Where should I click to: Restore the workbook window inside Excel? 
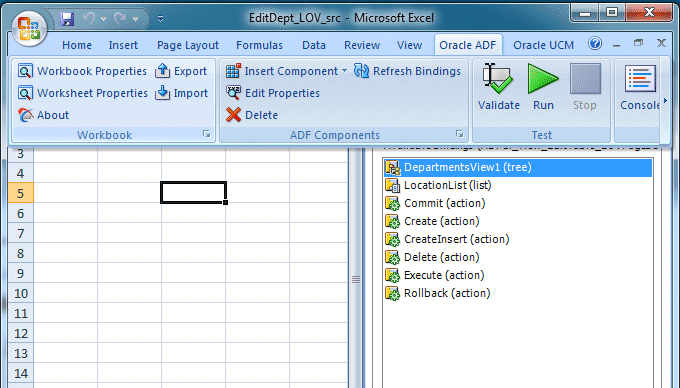coord(638,43)
